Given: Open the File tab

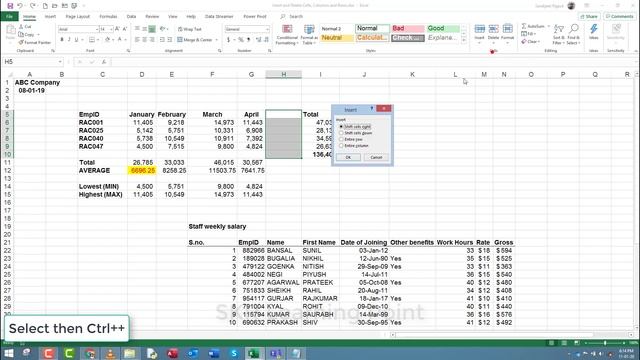Looking at the screenshot, I should coord(9,17).
